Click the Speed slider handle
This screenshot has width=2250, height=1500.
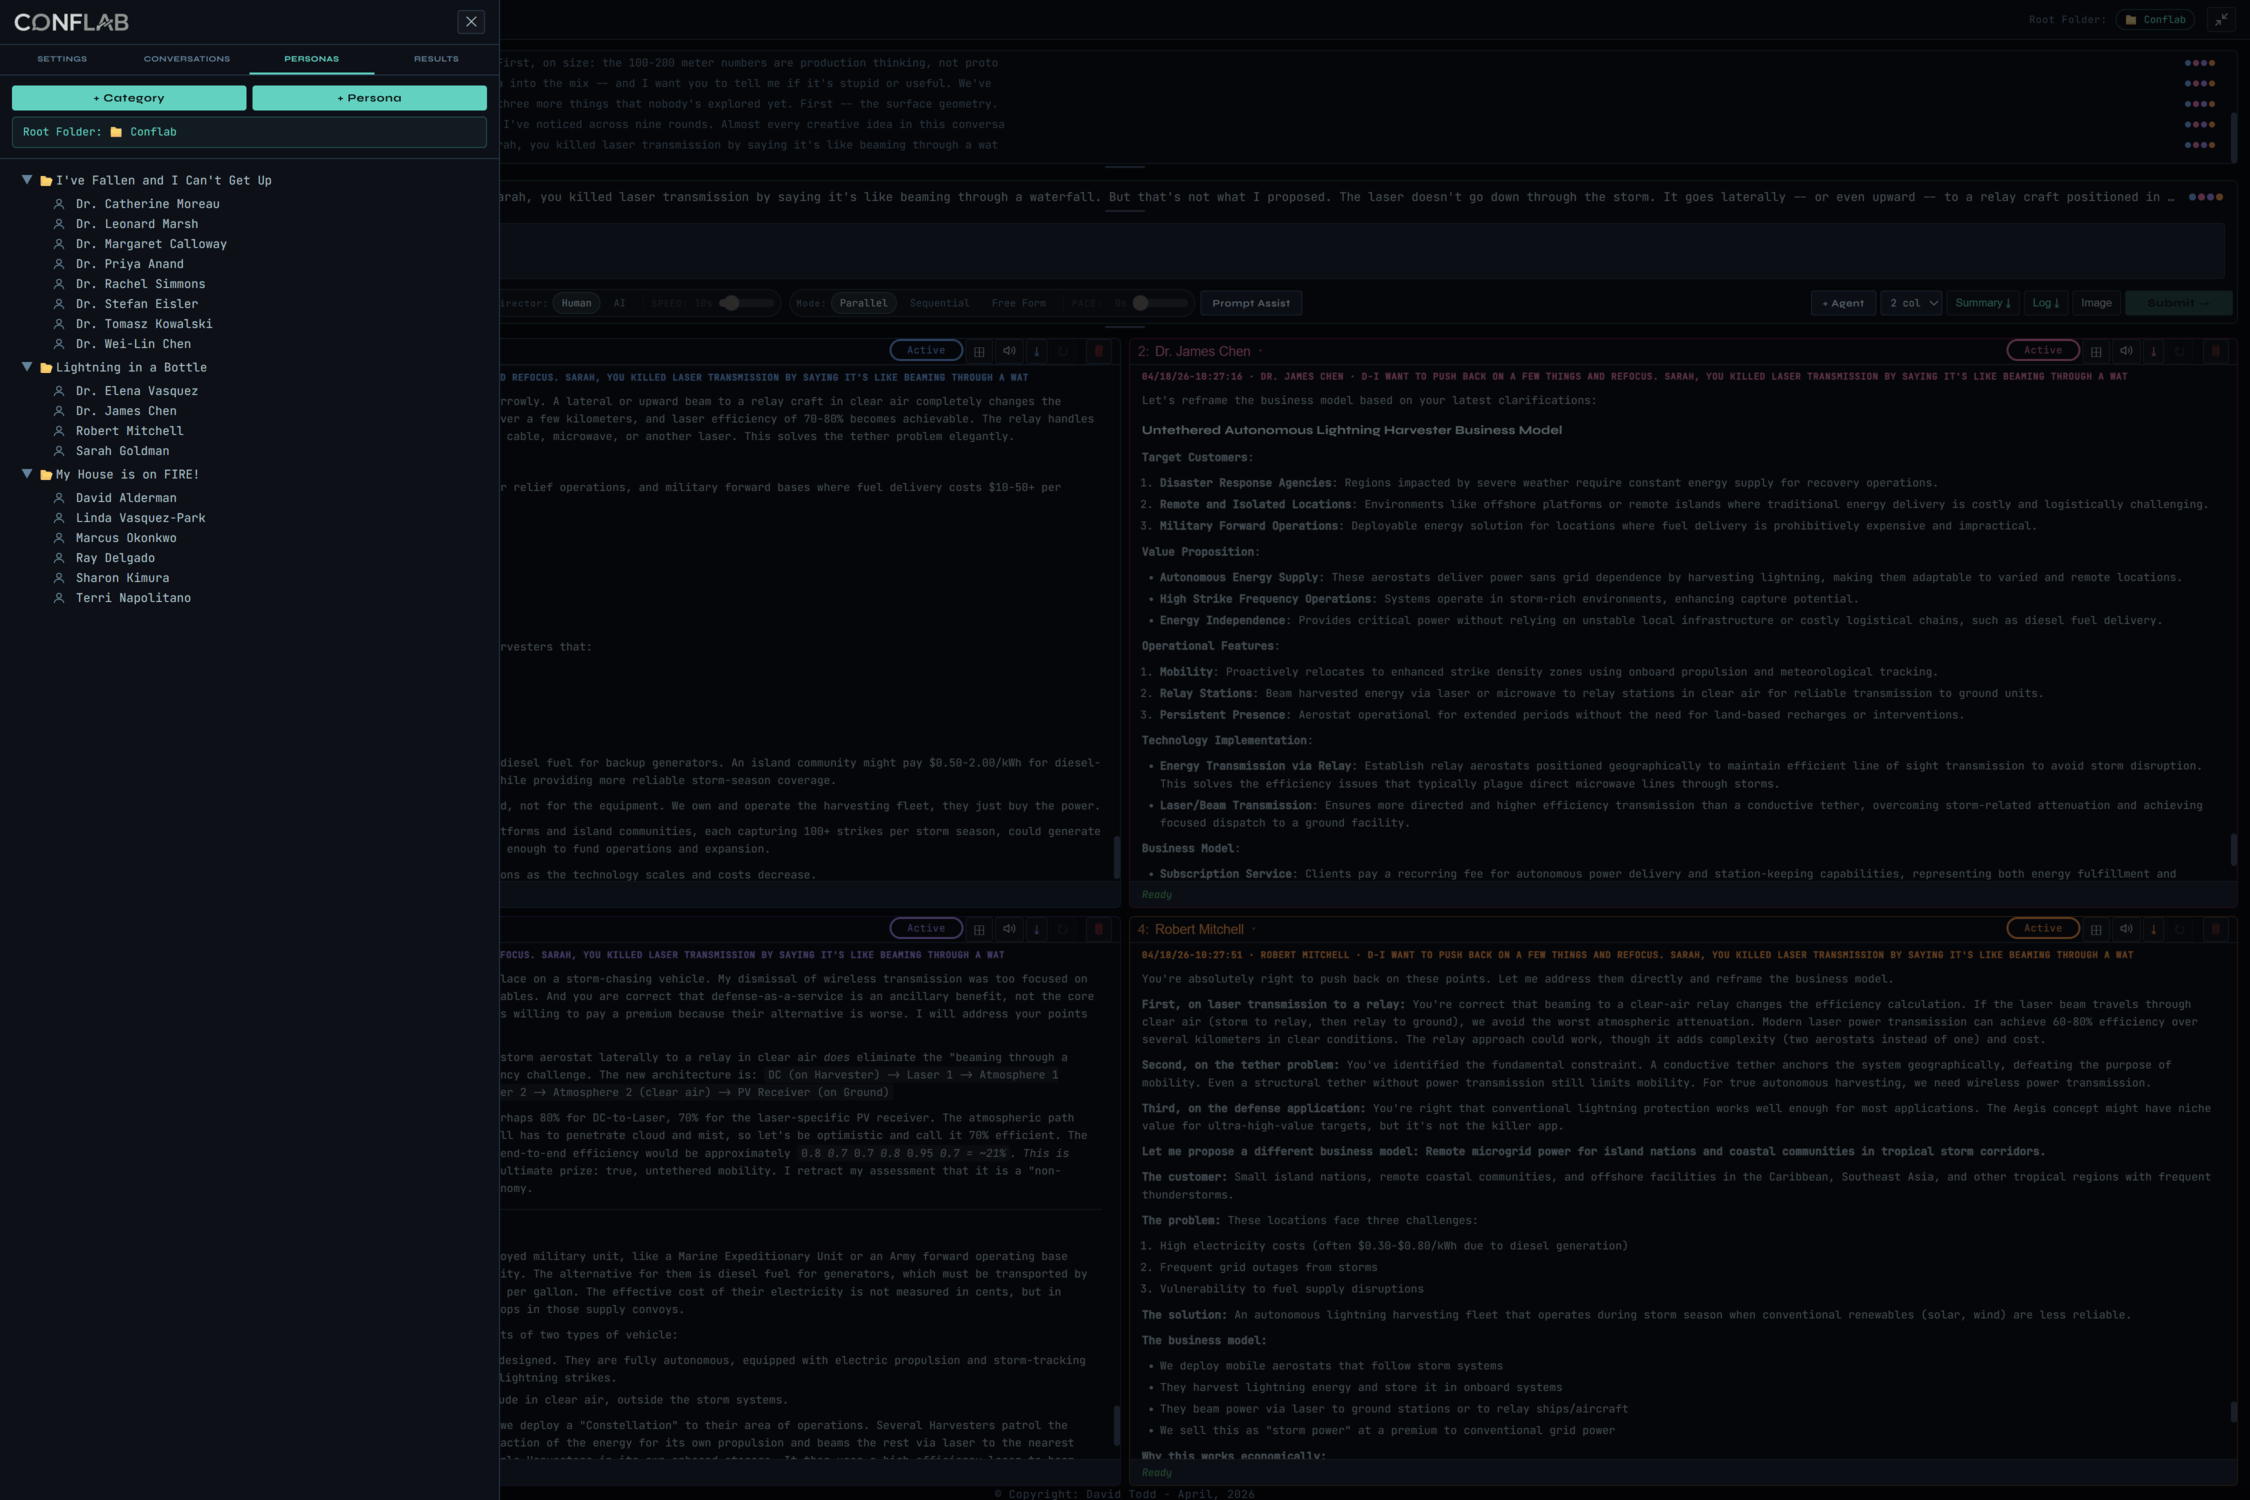[731, 303]
